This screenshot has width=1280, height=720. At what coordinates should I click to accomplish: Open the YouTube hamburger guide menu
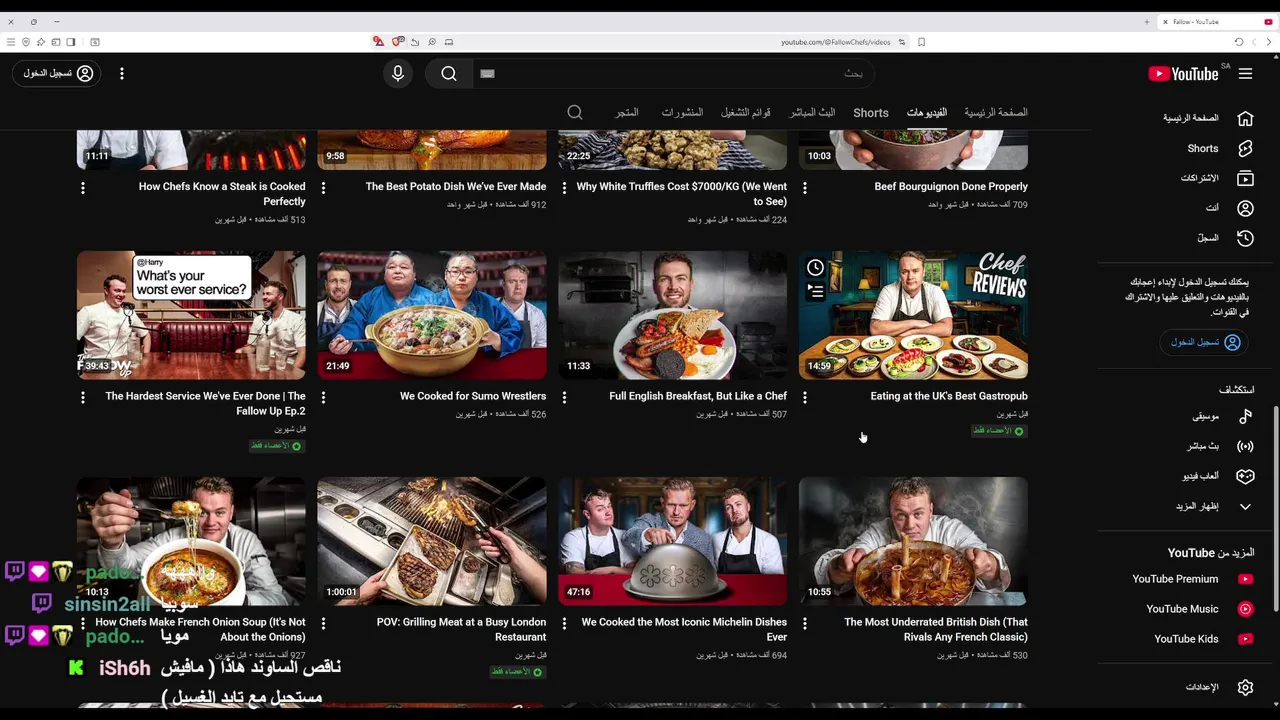[1245, 73]
